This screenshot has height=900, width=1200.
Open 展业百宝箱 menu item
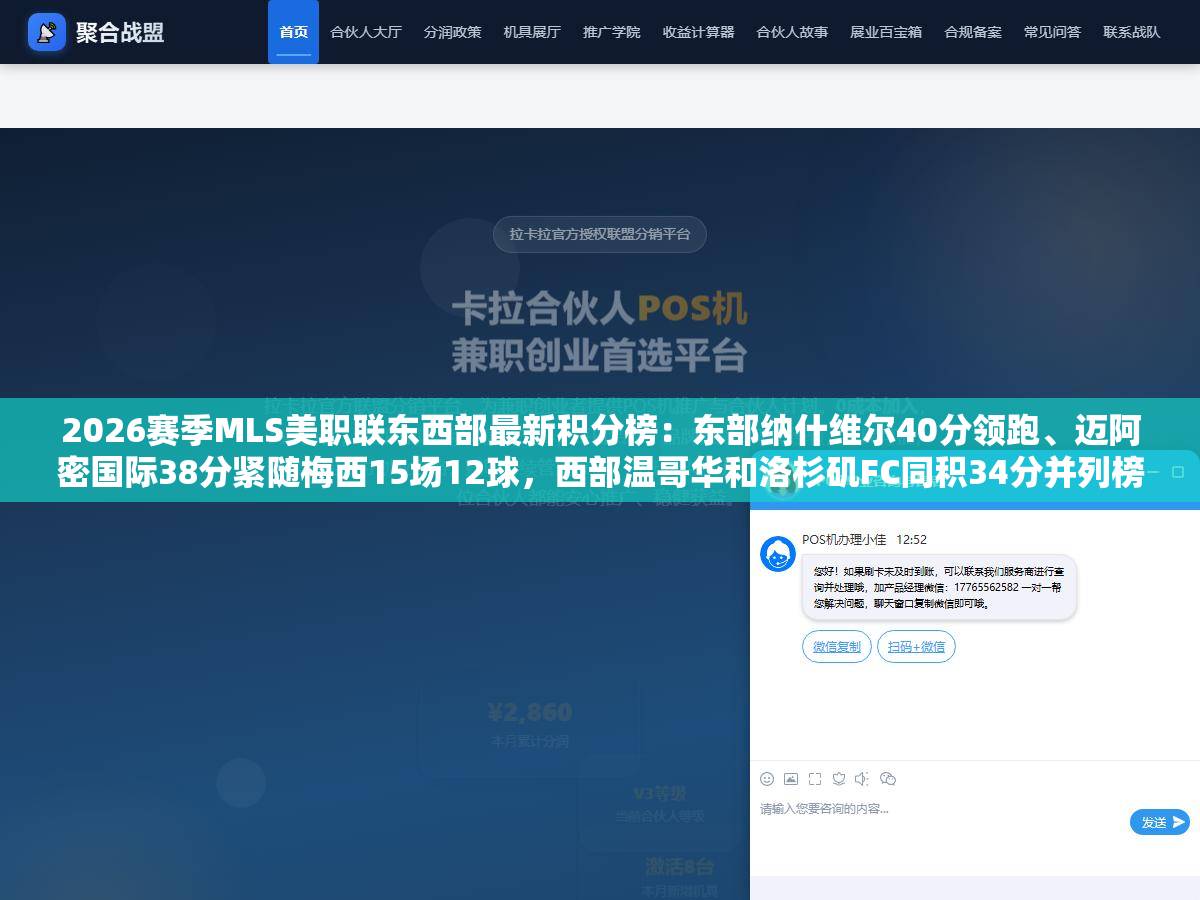pos(886,32)
